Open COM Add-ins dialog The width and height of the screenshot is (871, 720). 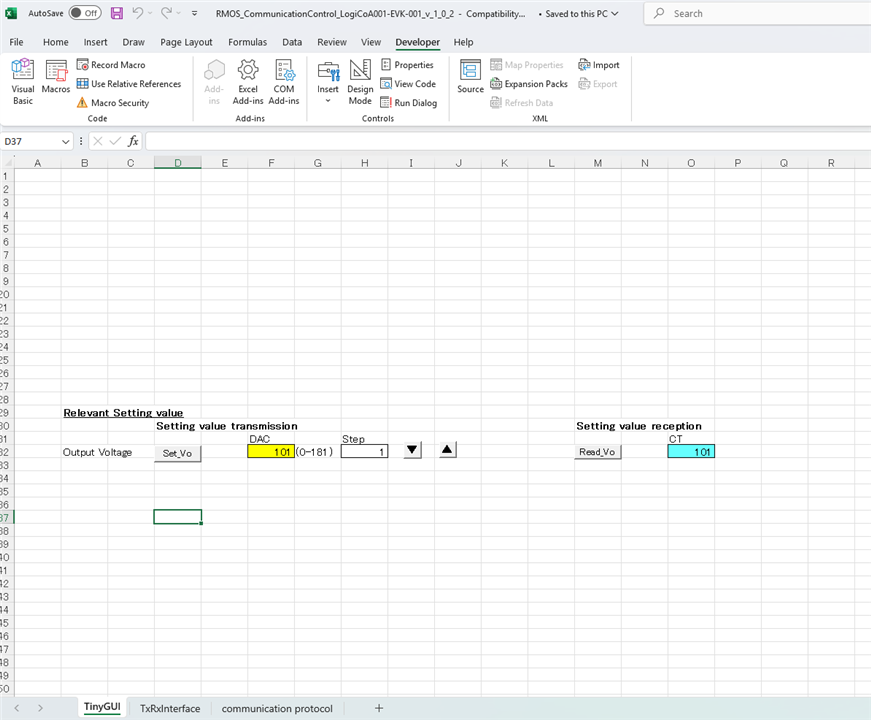click(x=284, y=80)
